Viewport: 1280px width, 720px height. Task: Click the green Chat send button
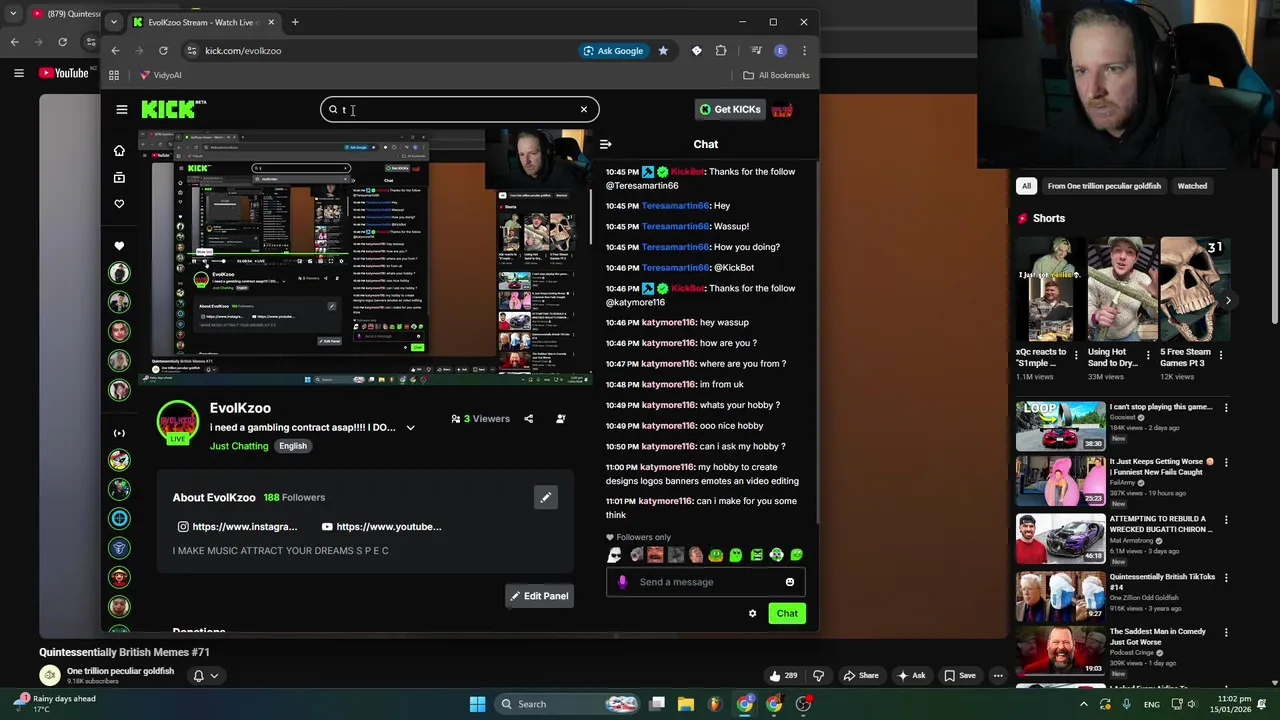(x=787, y=614)
